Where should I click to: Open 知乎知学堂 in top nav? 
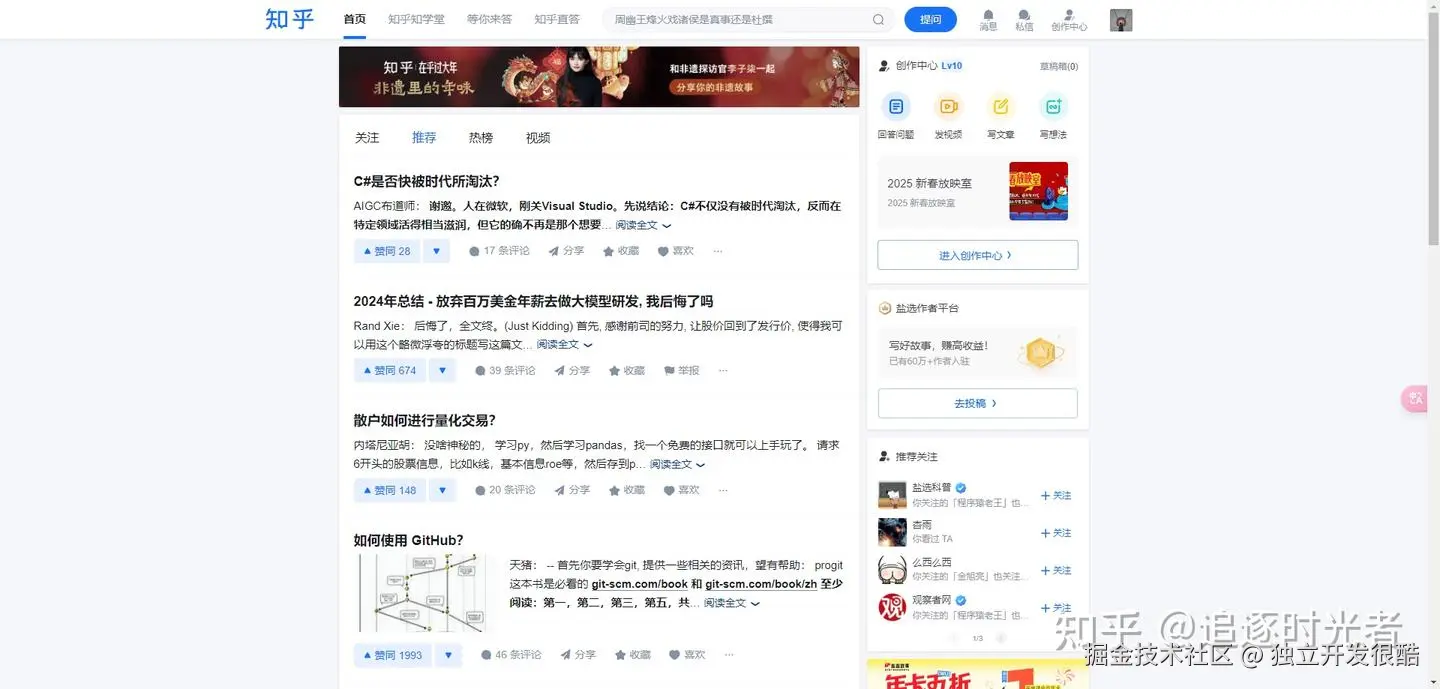(416, 19)
